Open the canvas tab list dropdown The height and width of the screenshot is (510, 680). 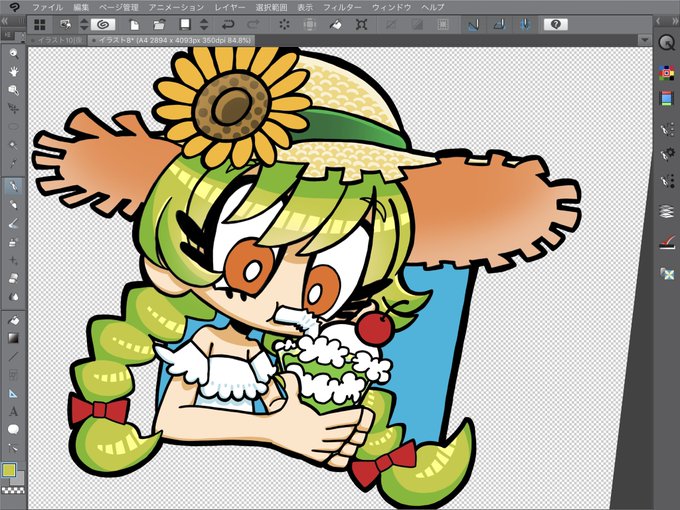(645, 40)
